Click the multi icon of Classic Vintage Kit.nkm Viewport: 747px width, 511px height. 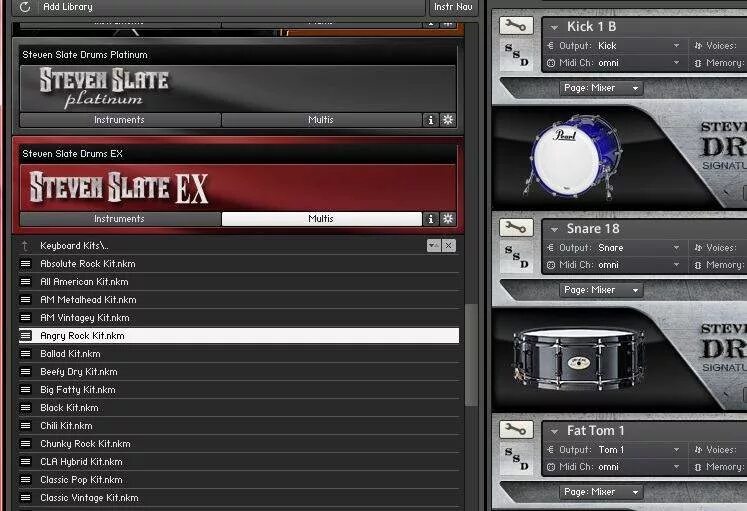coord(25,498)
